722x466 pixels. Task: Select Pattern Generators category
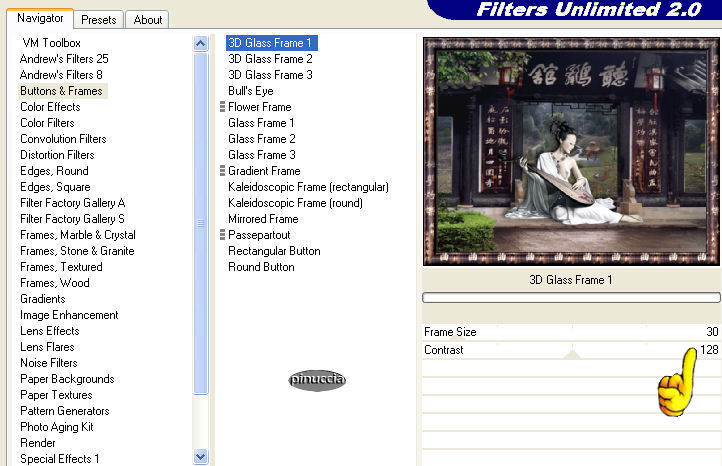tap(65, 411)
